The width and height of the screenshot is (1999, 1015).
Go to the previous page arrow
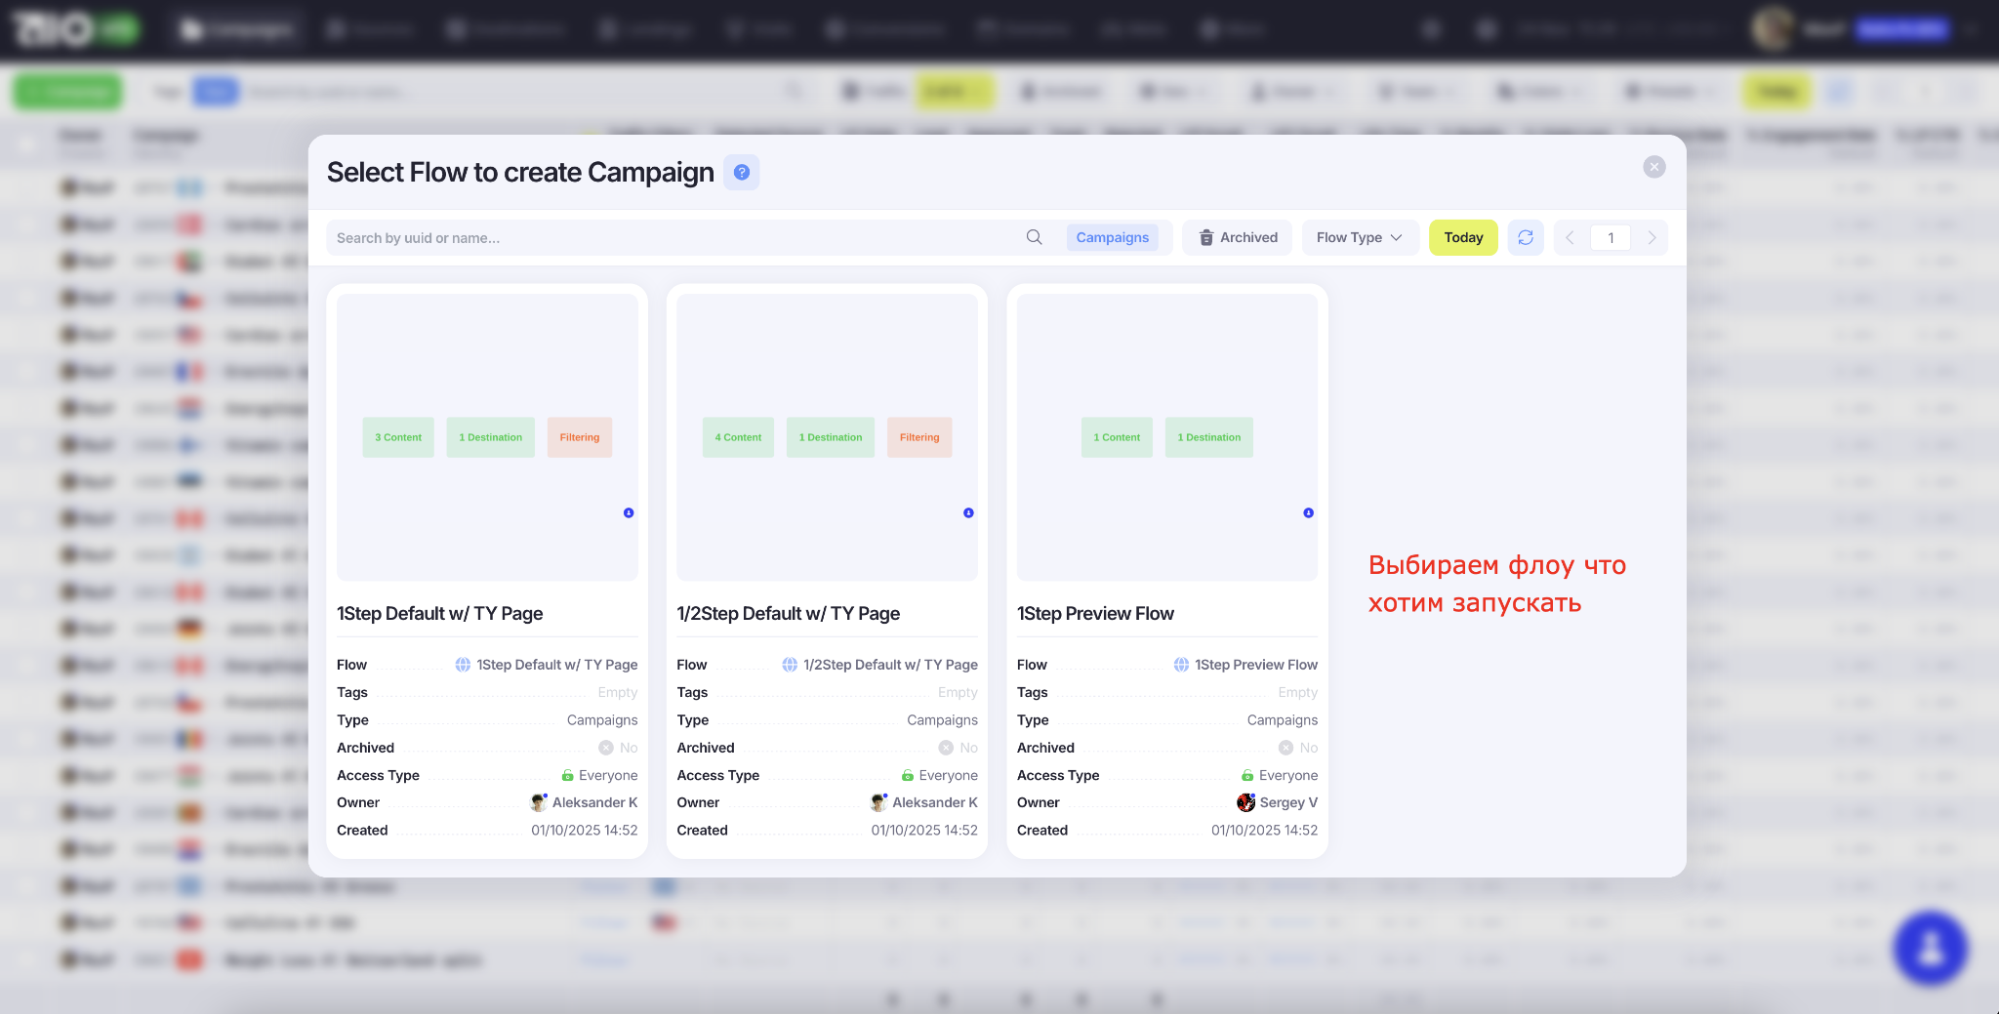point(1570,238)
